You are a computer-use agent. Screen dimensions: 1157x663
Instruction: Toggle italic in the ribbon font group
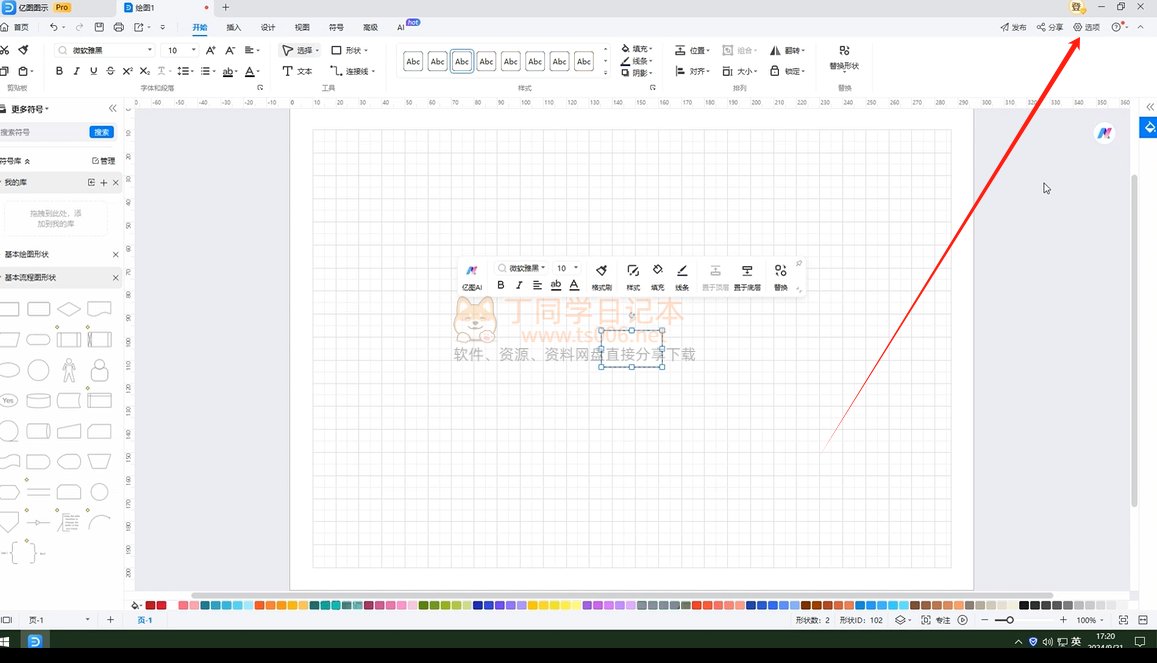[76, 71]
